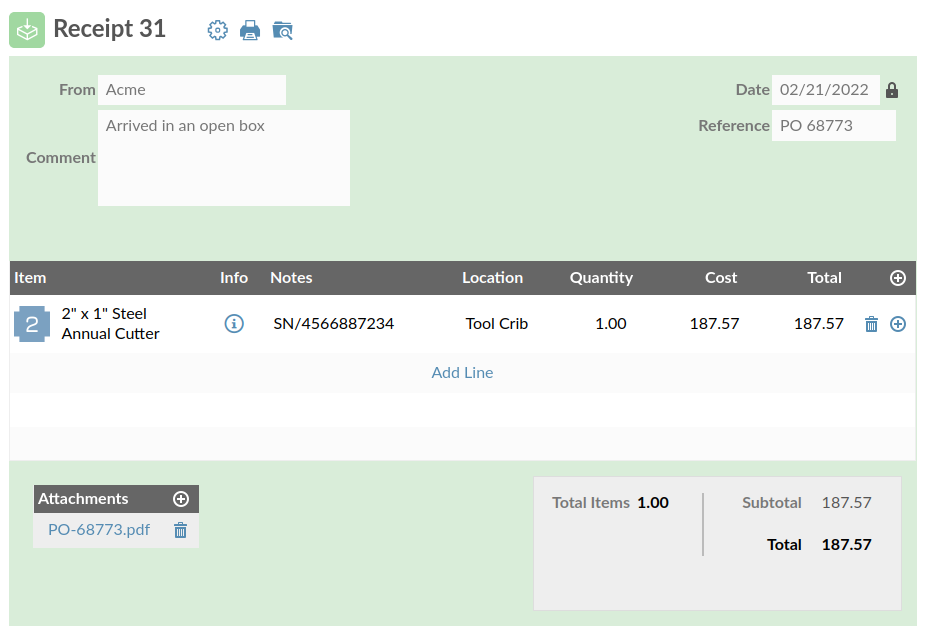
Task: Open the print preview icon
Action: (283, 30)
